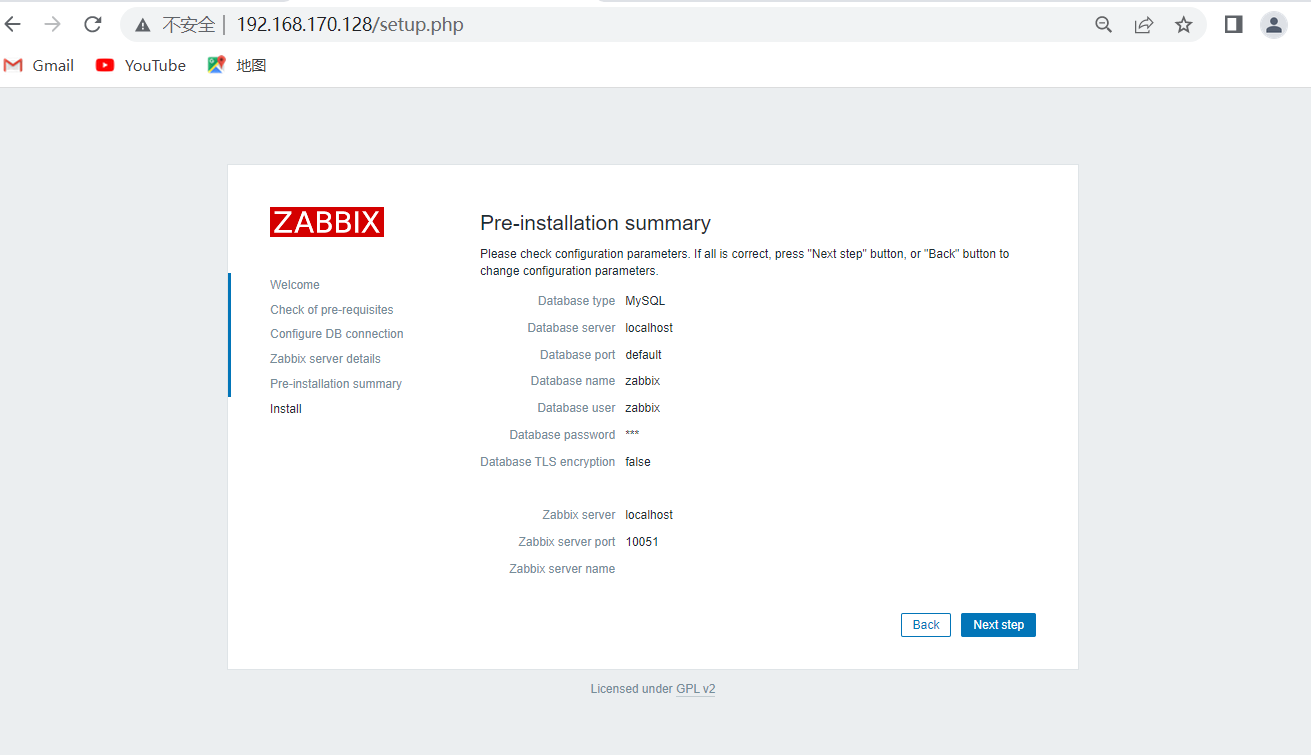
Task: Open the 地图 maps bookmark
Action: tap(237, 65)
